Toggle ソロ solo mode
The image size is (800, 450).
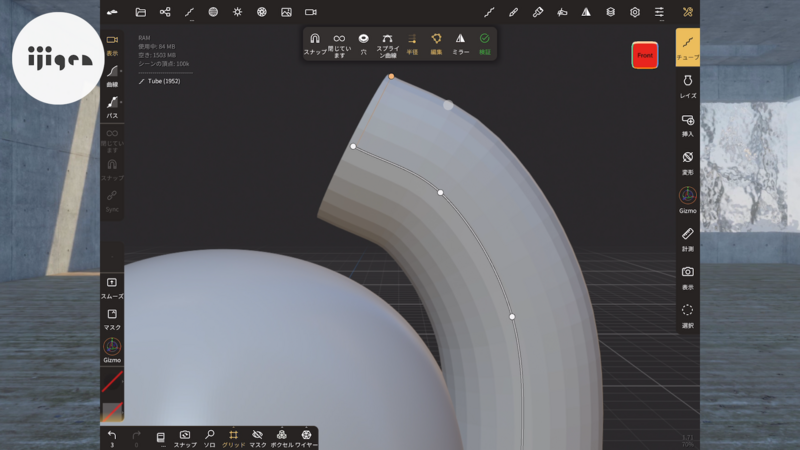(209, 438)
